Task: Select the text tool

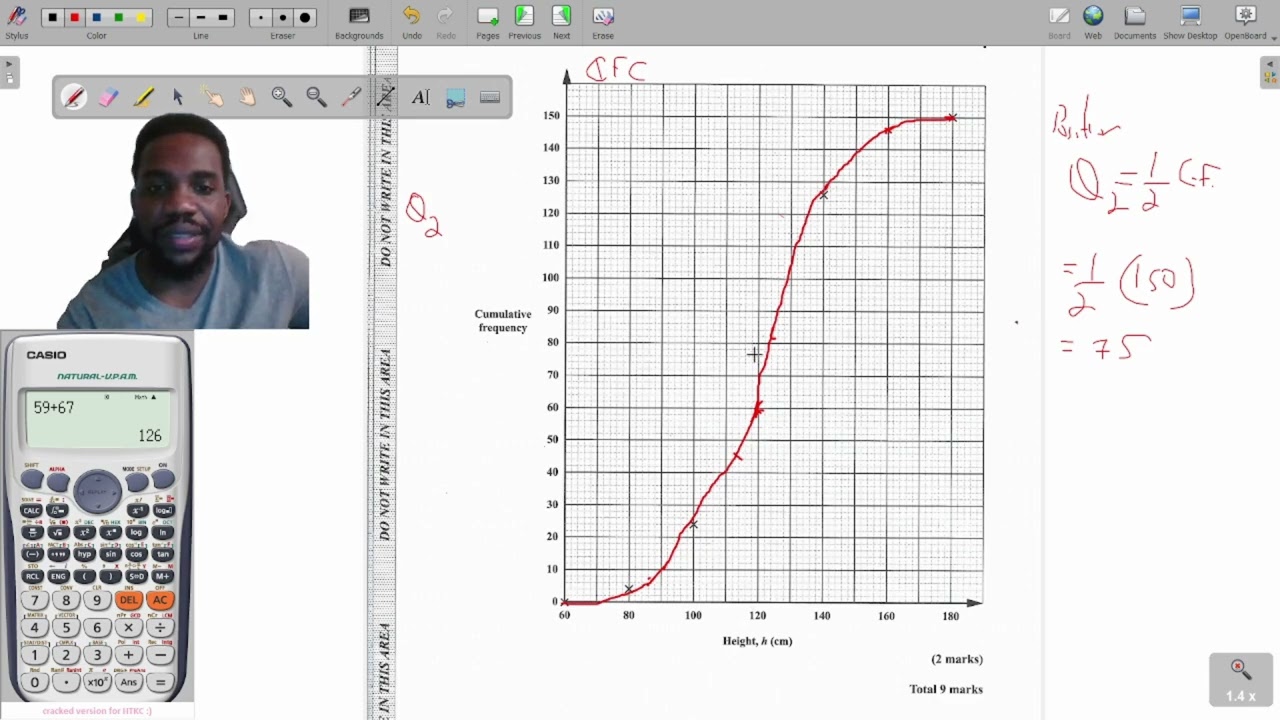Action: (x=420, y=97)
